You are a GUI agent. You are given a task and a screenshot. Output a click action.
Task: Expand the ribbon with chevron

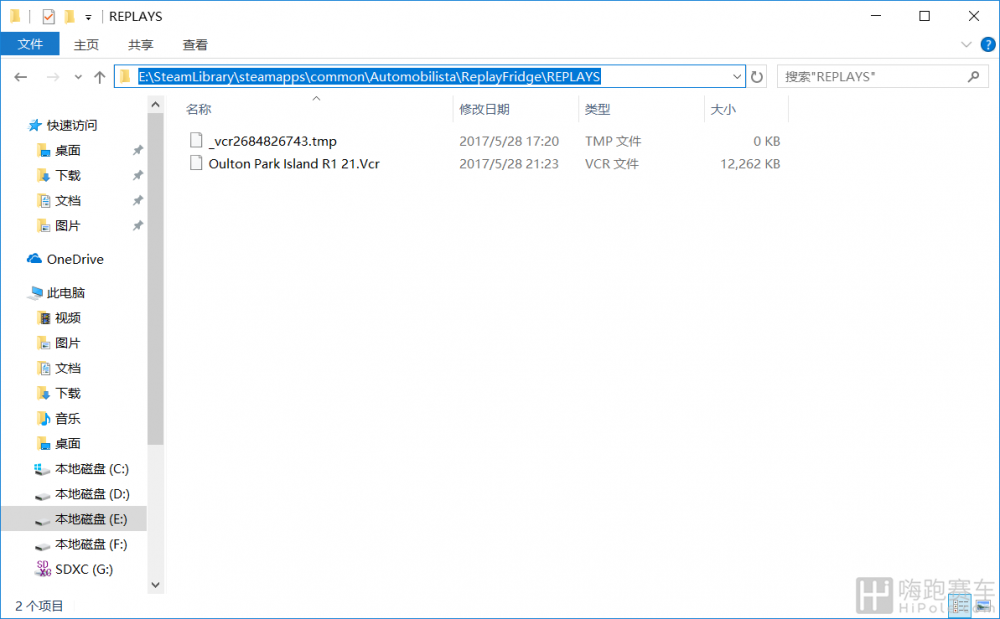click(x=966, y=45)
